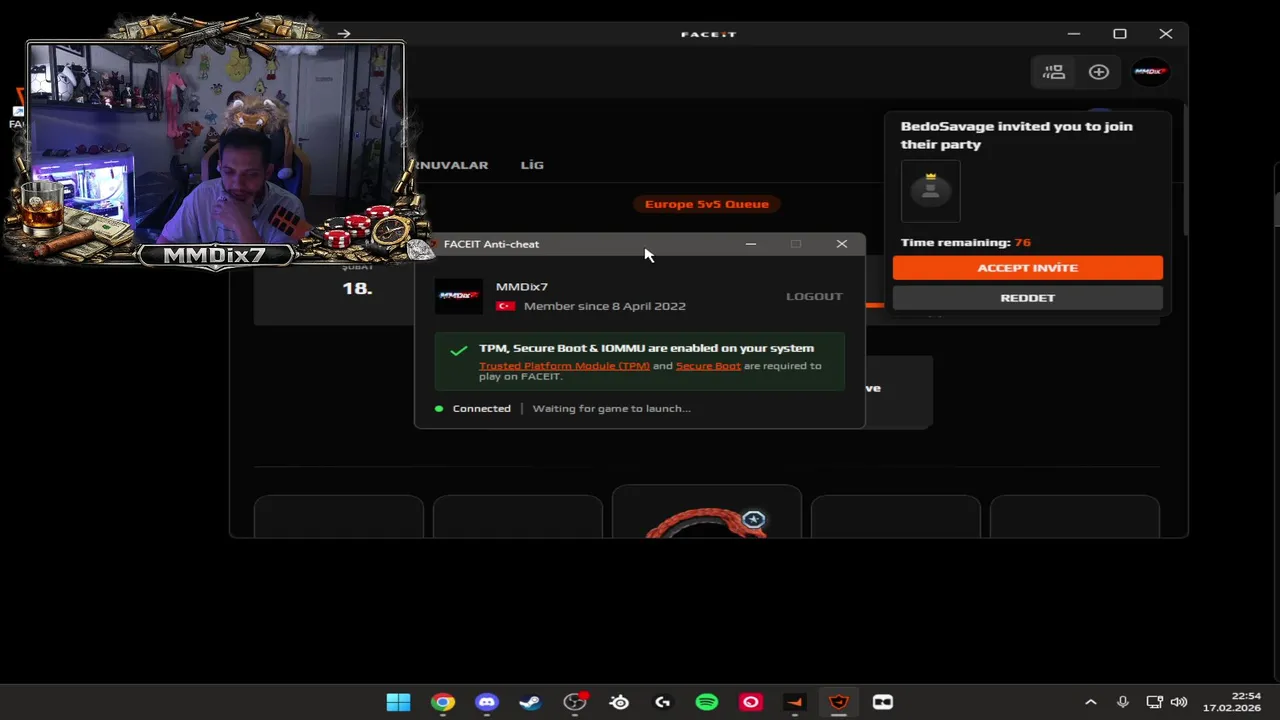This screenshot has width=1280, height=720.
Task: Click the green checkmark status icon
Action: pyautogui.click(x=458, y=351)
